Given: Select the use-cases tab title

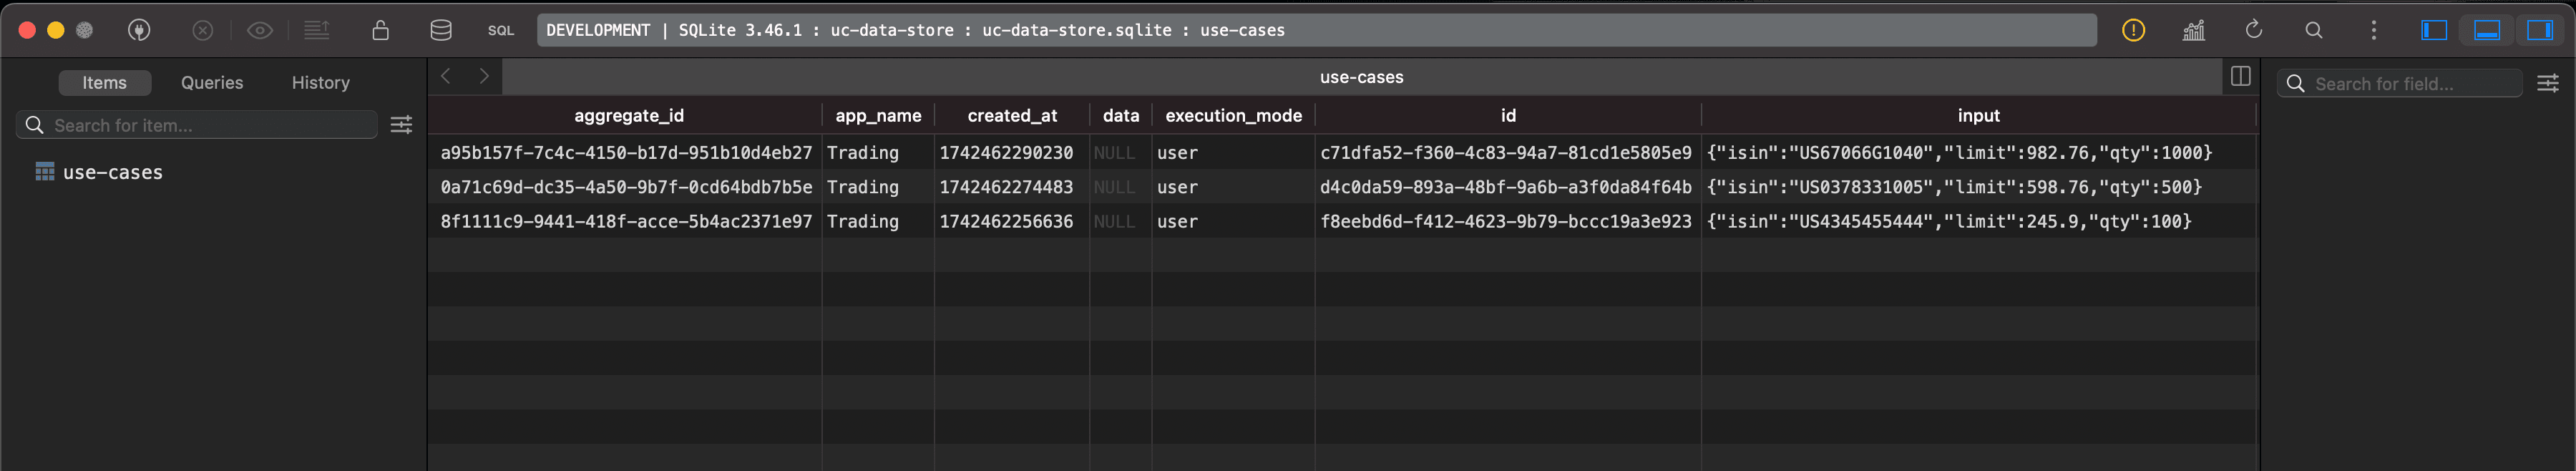Looking at the screenshot, I should tap(1361, 77).
